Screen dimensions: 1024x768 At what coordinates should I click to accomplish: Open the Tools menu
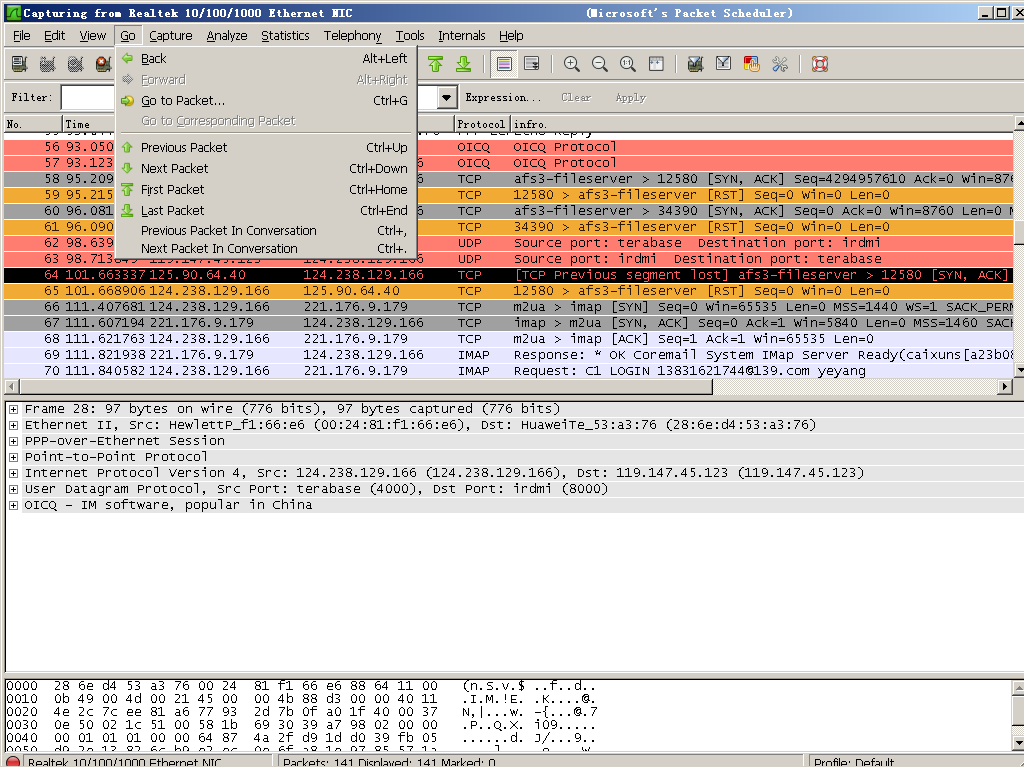(x=409, y=36)
